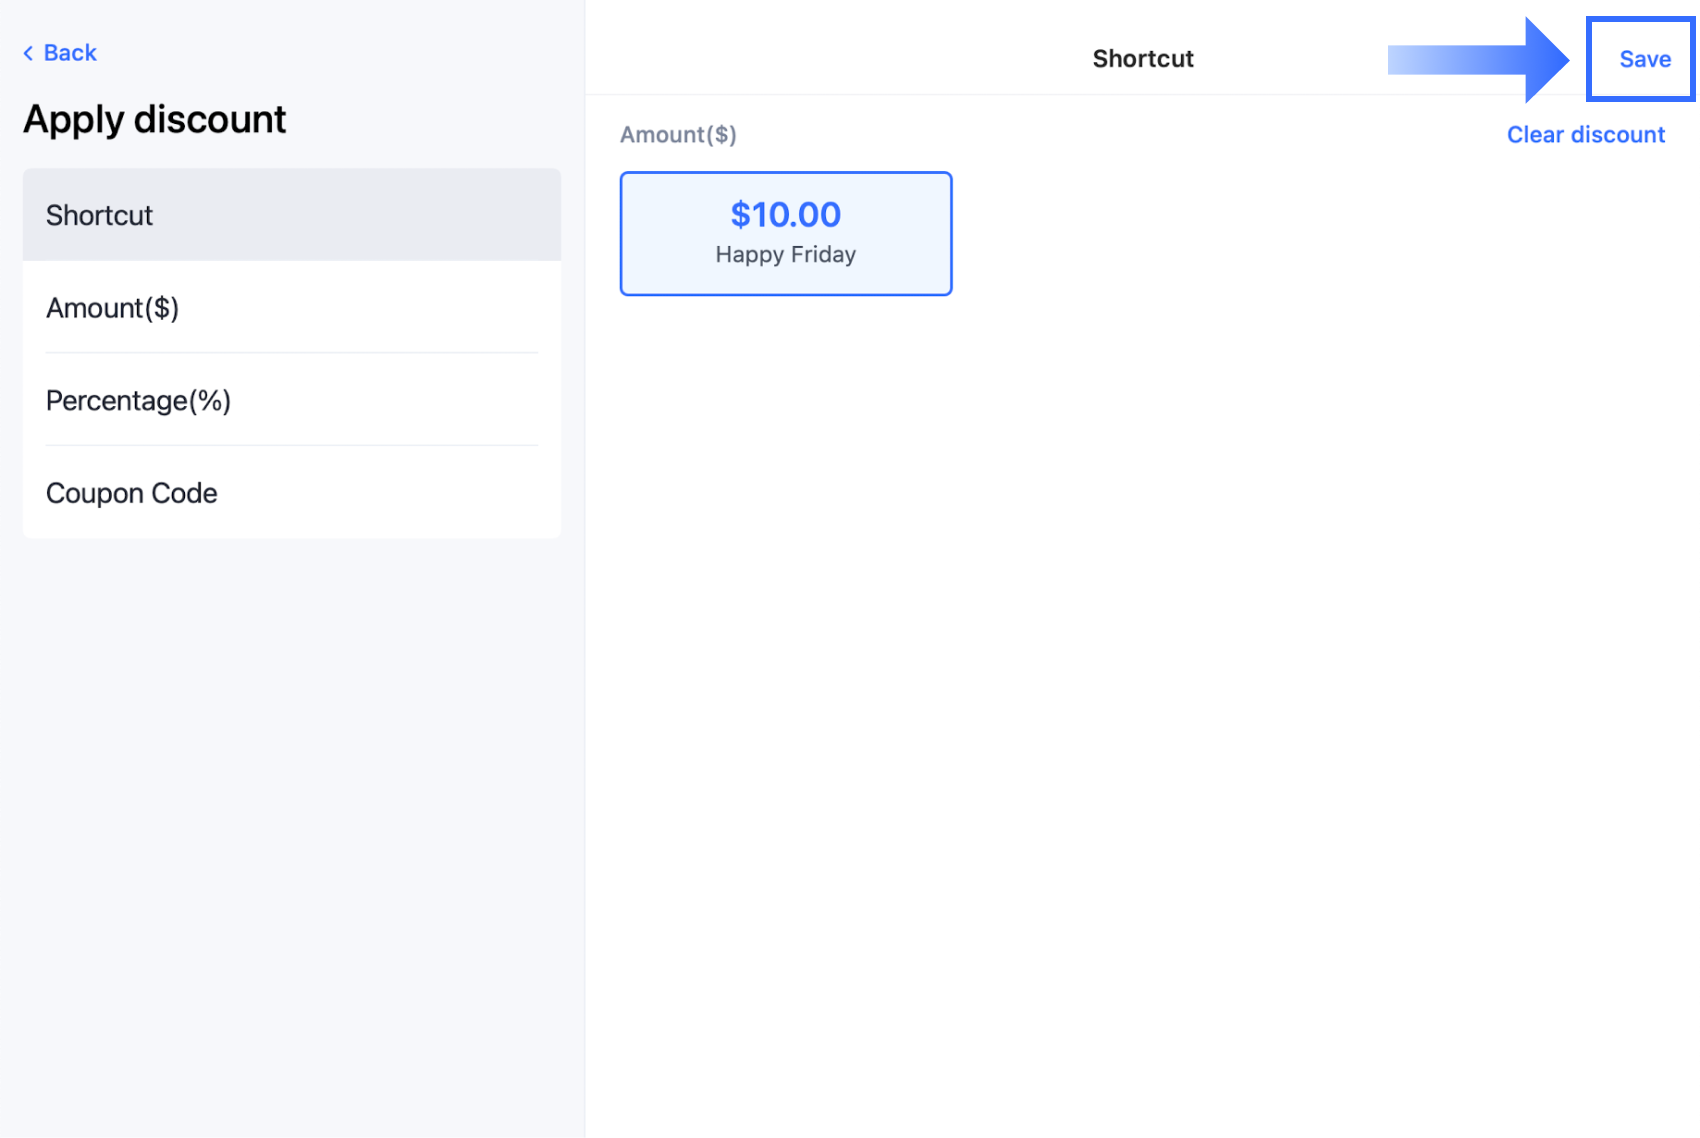
Task: Click the Back text link
Action: pos(70,53)
